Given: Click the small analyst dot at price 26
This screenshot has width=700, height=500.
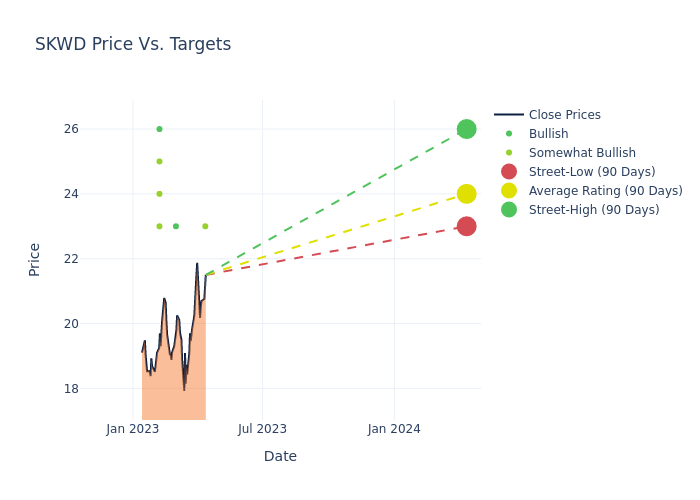Looking at the screenshot, I should [159, 129].
